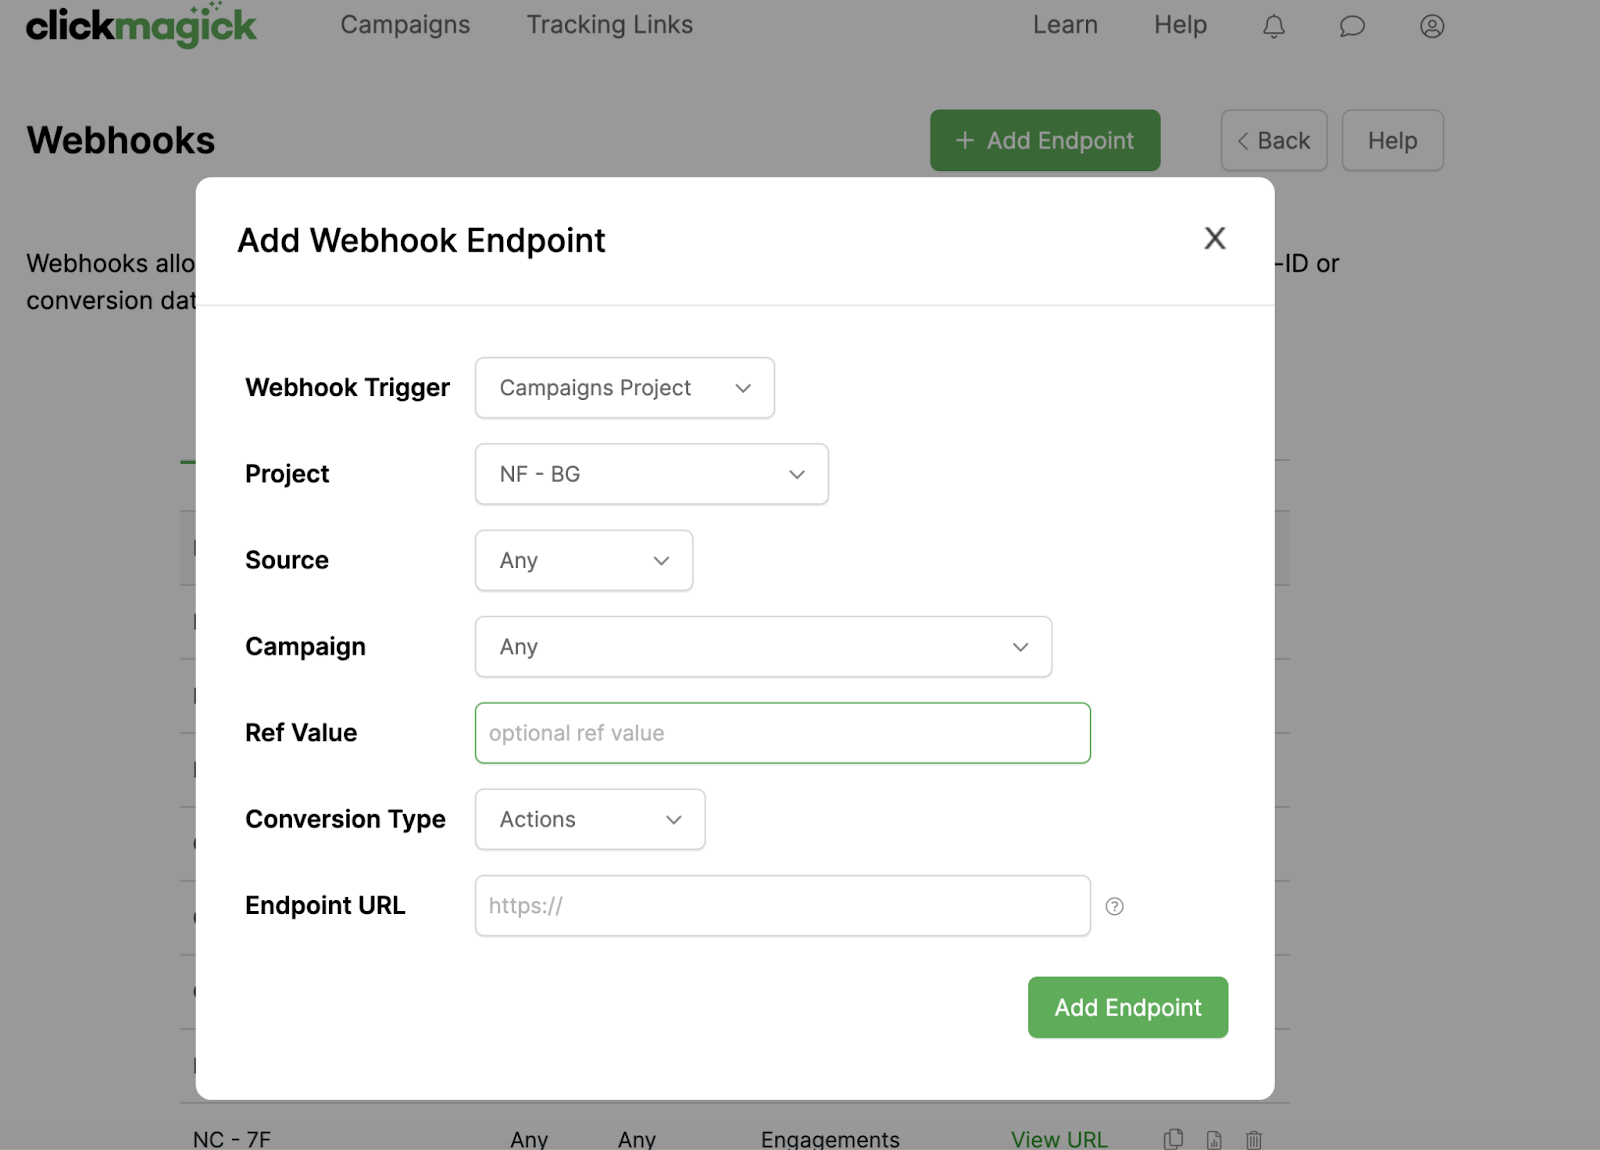Click into the Endpoint URL field
The width and height of the screenshot is (1600, 1150).
(x=782, y=906)
